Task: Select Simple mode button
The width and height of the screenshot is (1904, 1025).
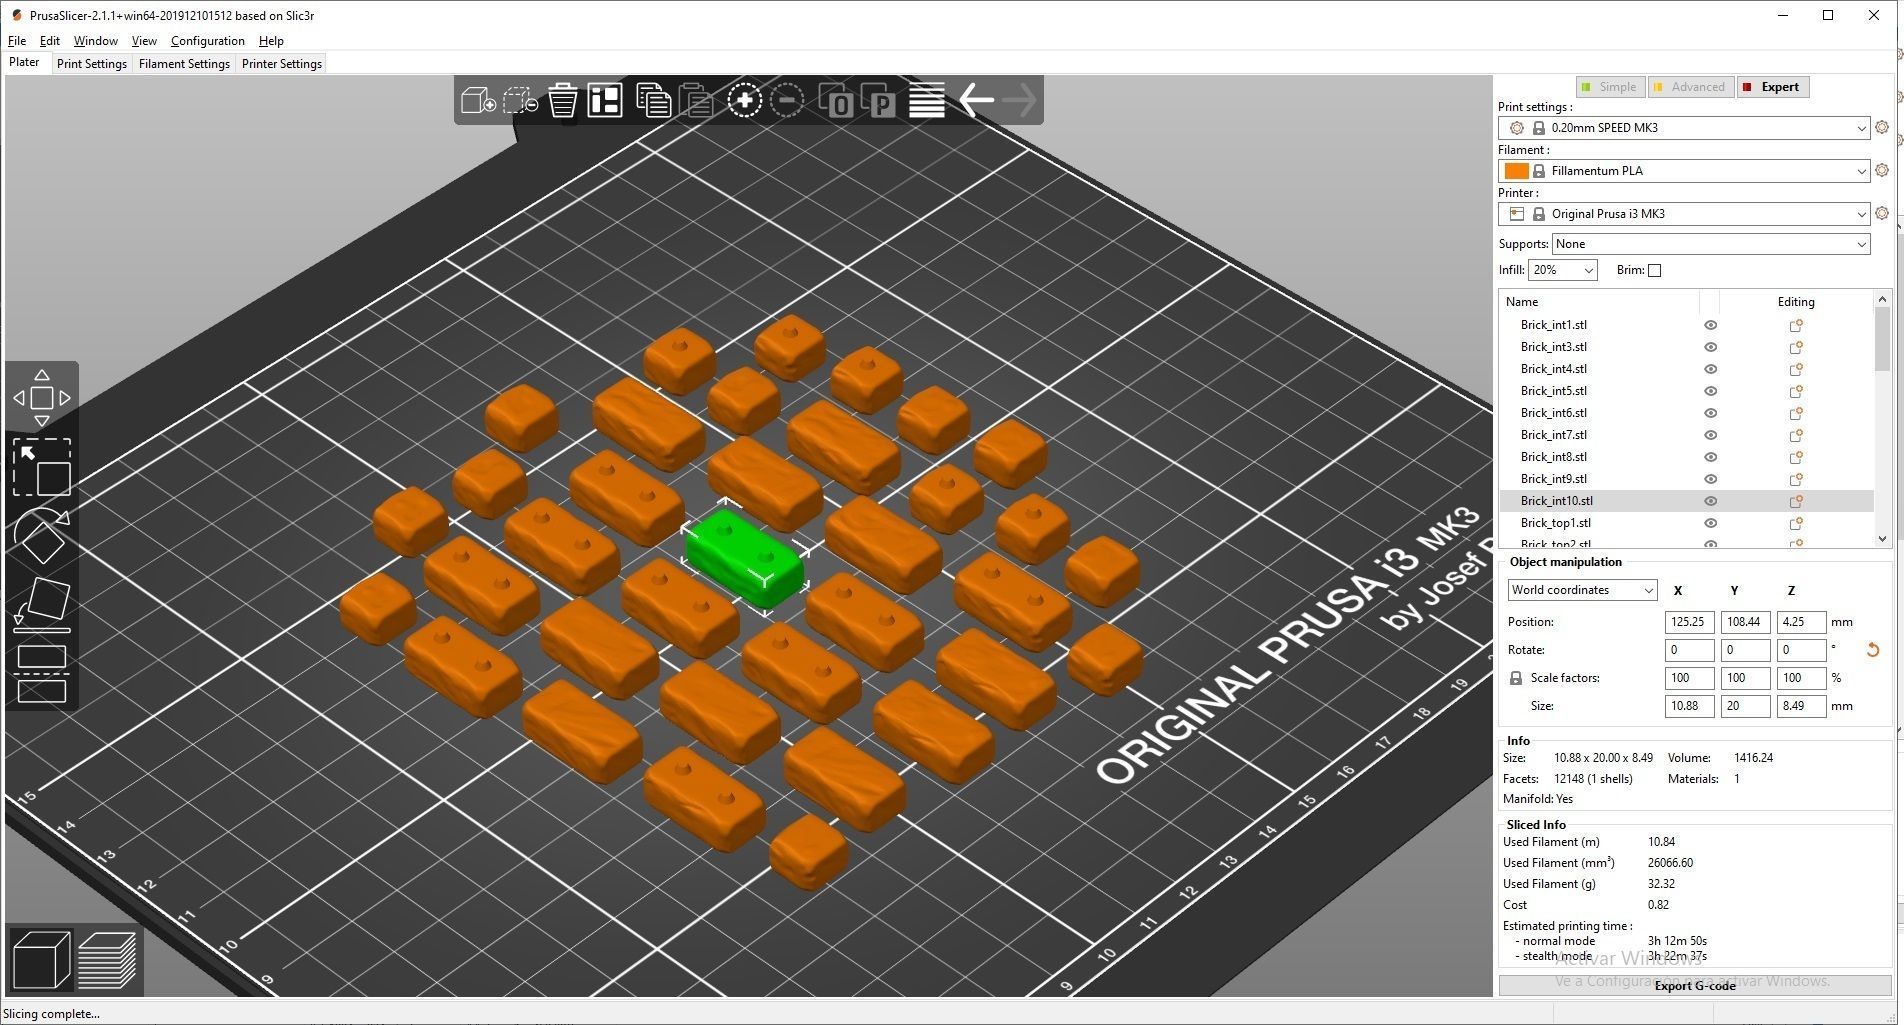Action: click(x=1609, y=87)
